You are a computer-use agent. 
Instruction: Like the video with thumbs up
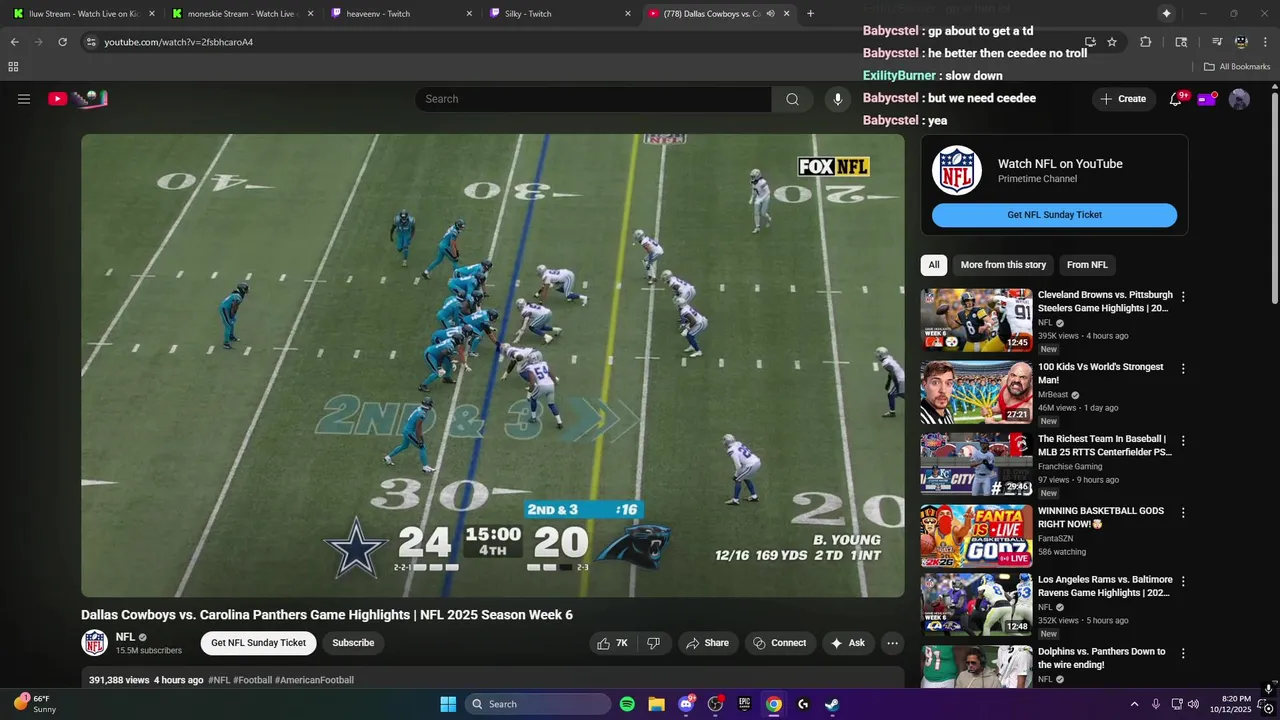point(613,643)
